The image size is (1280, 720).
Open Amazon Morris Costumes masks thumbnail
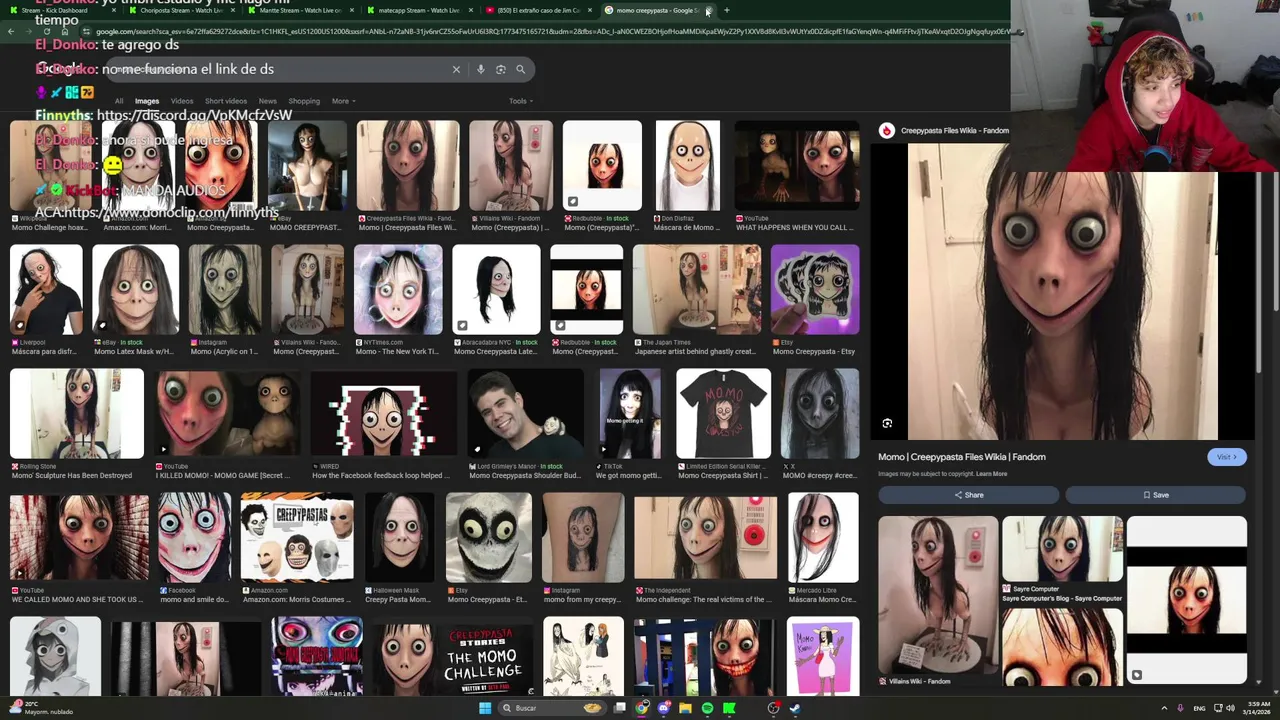click(297, 538)
